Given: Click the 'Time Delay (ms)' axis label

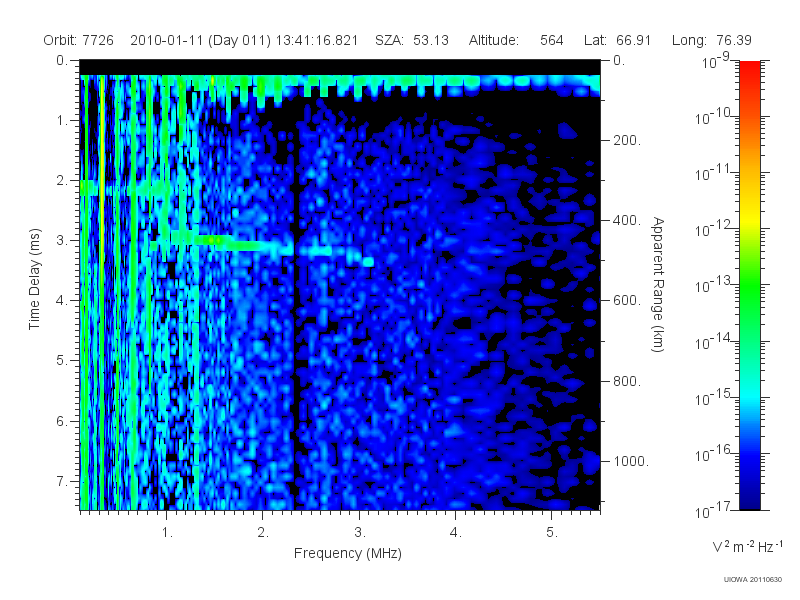Looking at the screenshot, I should click(x=34, y=279).
